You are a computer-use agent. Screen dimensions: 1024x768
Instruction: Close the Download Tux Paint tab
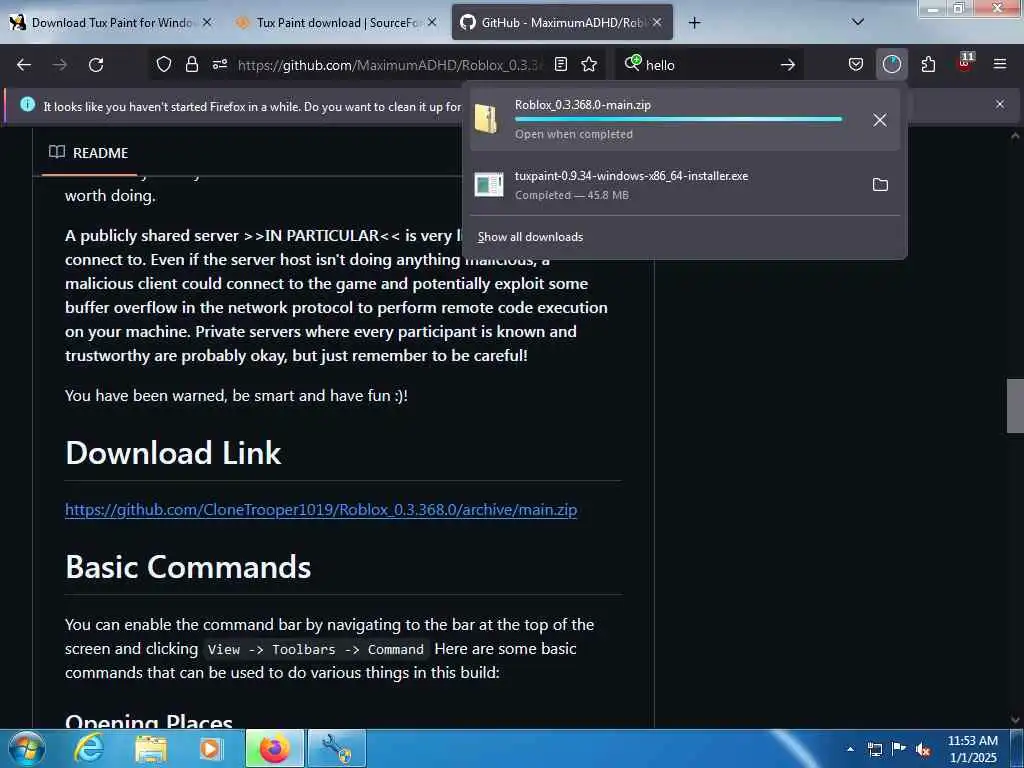pos(207,22)
